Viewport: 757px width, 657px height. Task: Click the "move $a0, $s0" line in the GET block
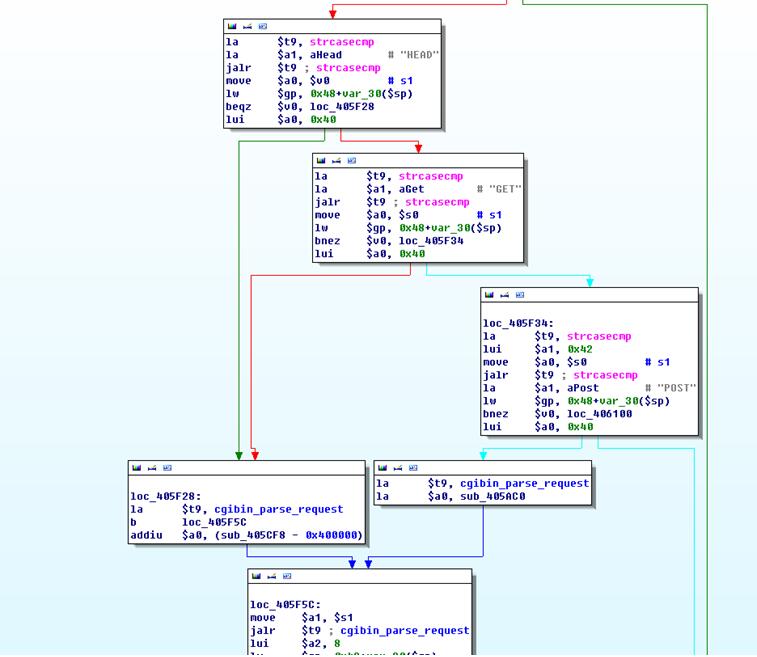(367, 215)
